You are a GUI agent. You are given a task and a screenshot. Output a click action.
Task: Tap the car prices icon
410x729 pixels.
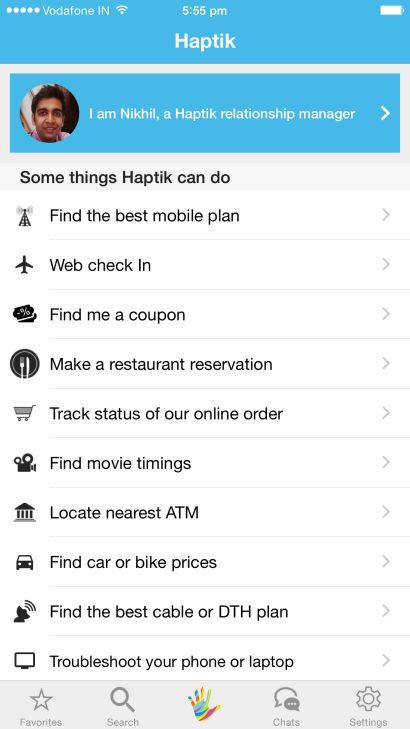point(25,563)
